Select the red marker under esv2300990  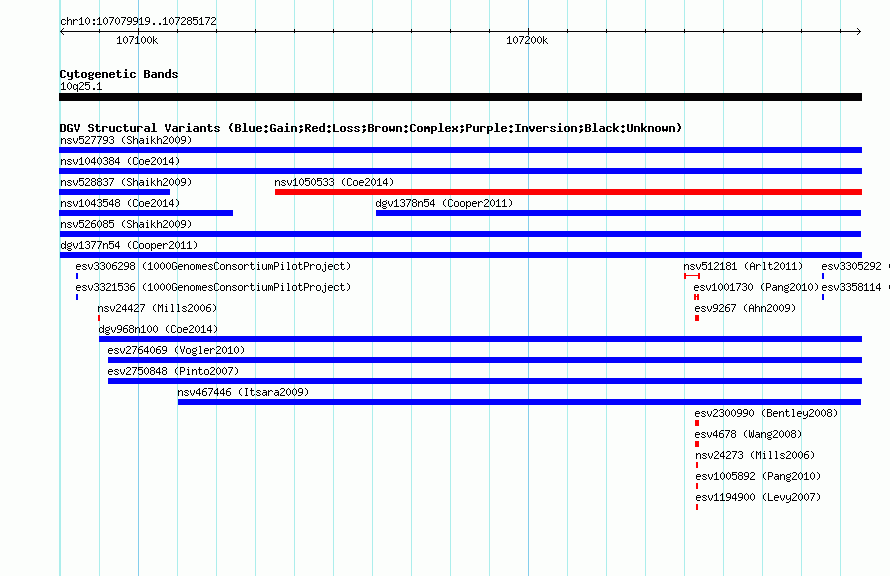click(697, 423)
